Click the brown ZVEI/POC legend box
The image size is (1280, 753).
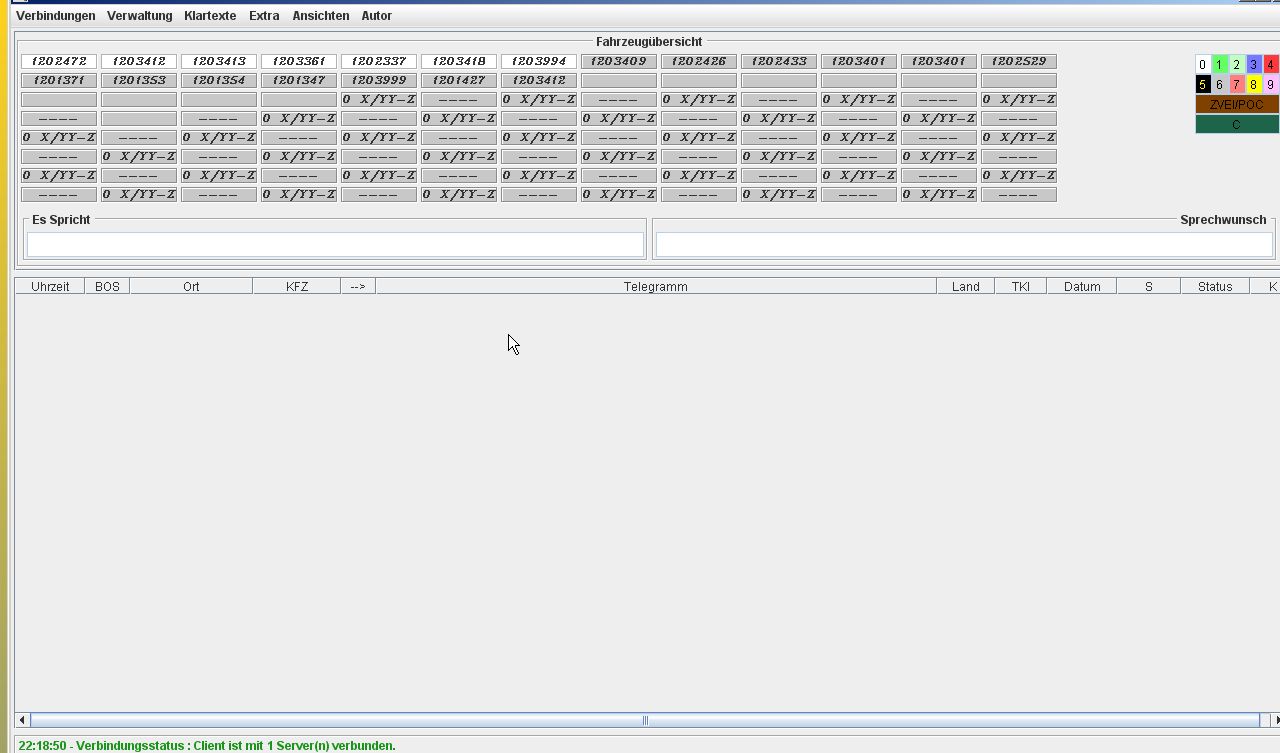(x=1236, y=105)
